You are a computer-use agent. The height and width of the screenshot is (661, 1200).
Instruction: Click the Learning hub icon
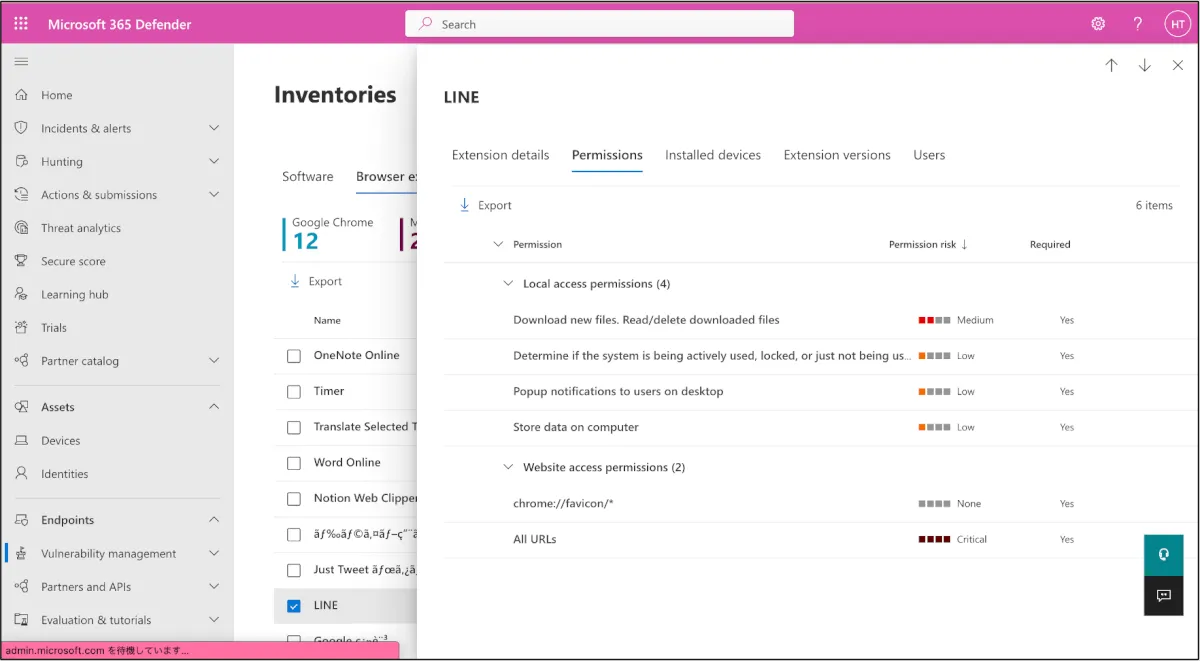click(x=21, y=294)
